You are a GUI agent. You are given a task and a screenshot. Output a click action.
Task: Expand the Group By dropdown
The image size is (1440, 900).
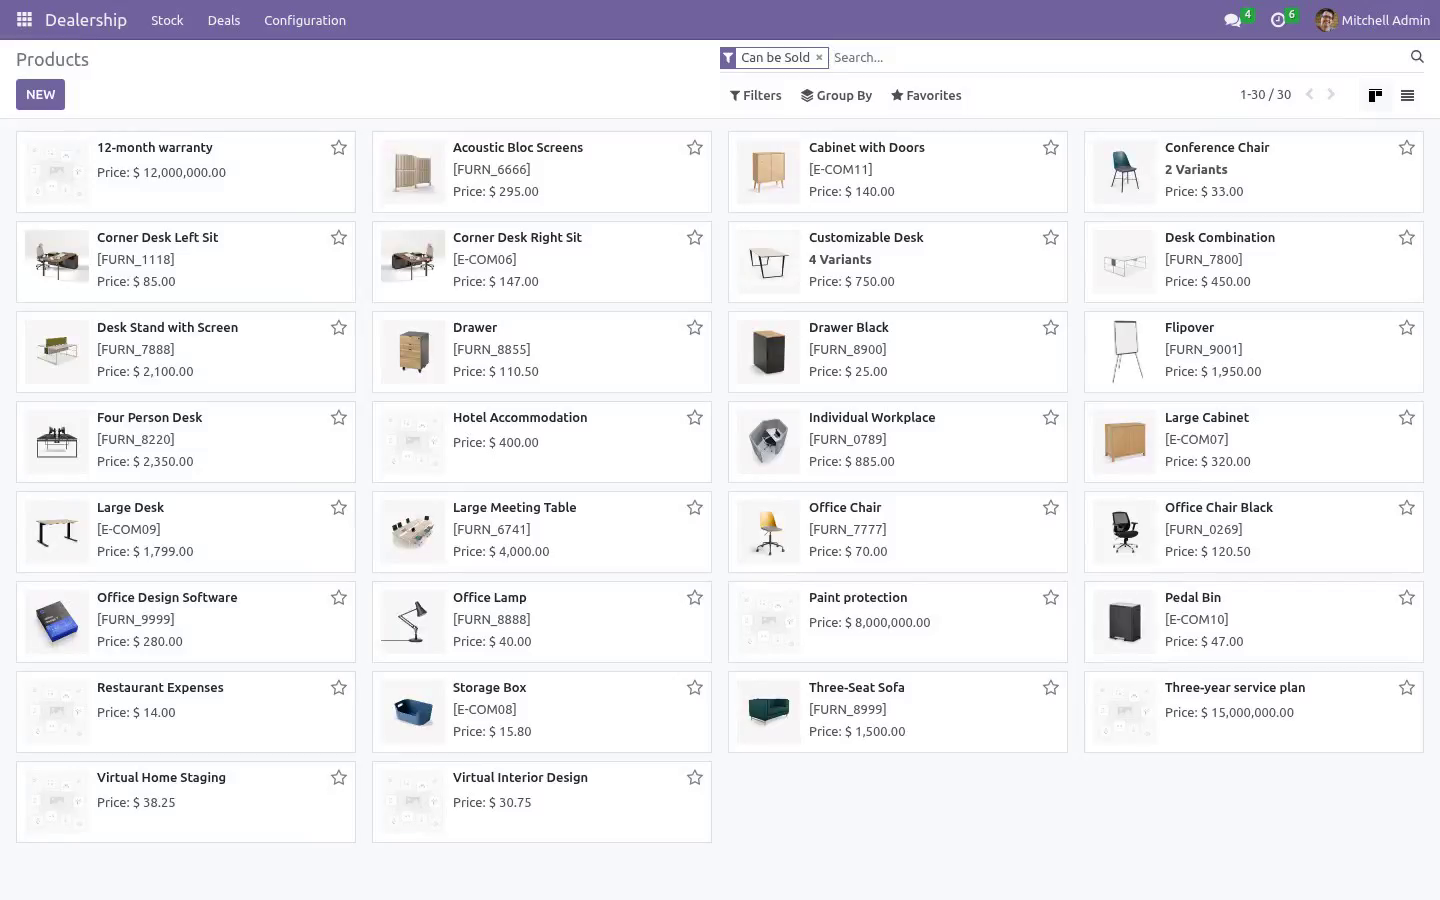[x=836, y=95]
